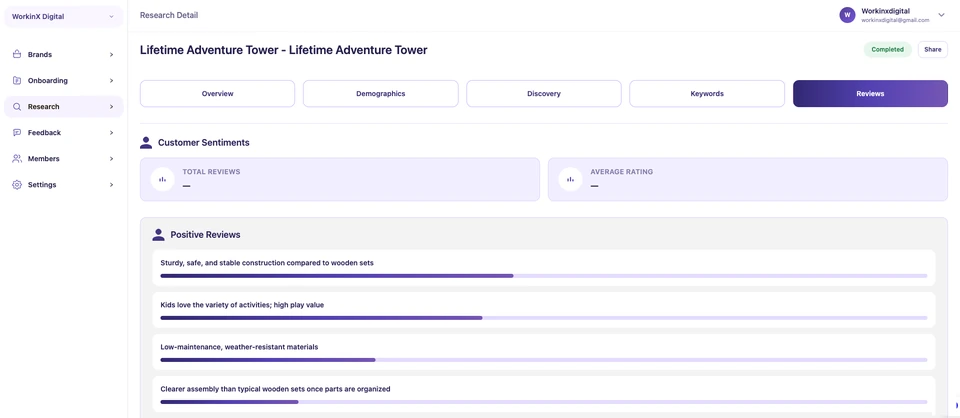Expand the Onboarding chevron
This screenshot has width=960, height=418.
tap(111, 80)
